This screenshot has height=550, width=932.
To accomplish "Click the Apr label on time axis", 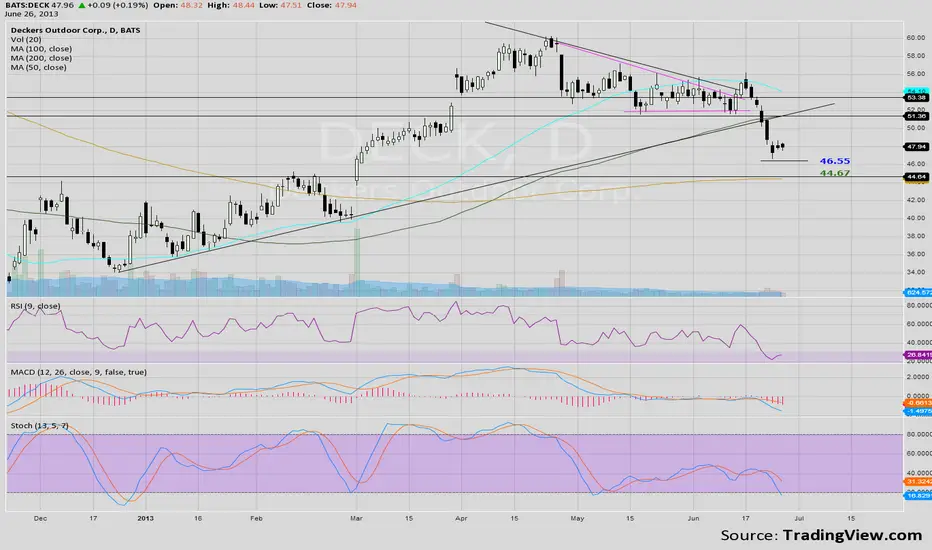I will [461, 518].
